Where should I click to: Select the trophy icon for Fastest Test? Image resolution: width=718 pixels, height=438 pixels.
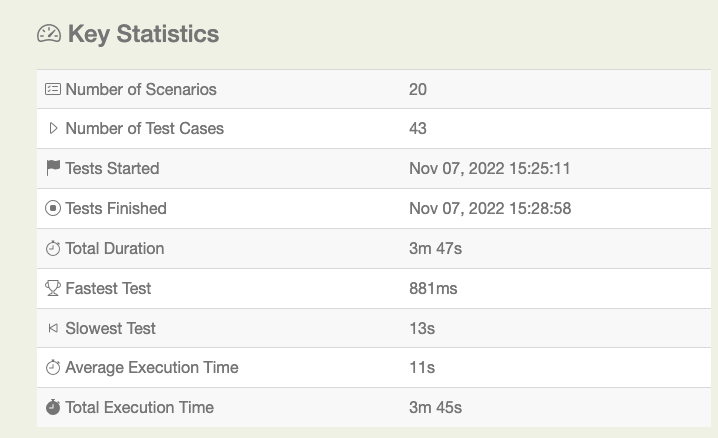point(53,288)
